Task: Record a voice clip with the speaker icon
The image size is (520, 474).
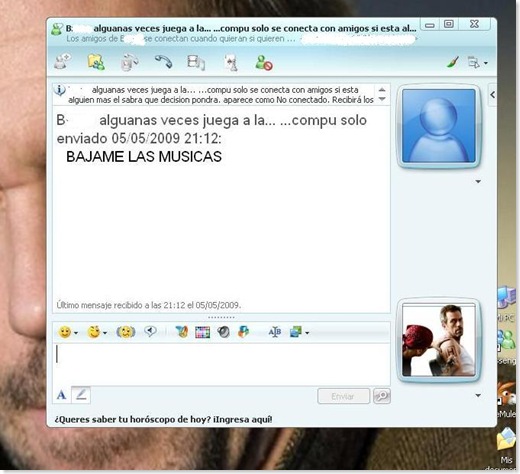Action: (x=150, y=331)
